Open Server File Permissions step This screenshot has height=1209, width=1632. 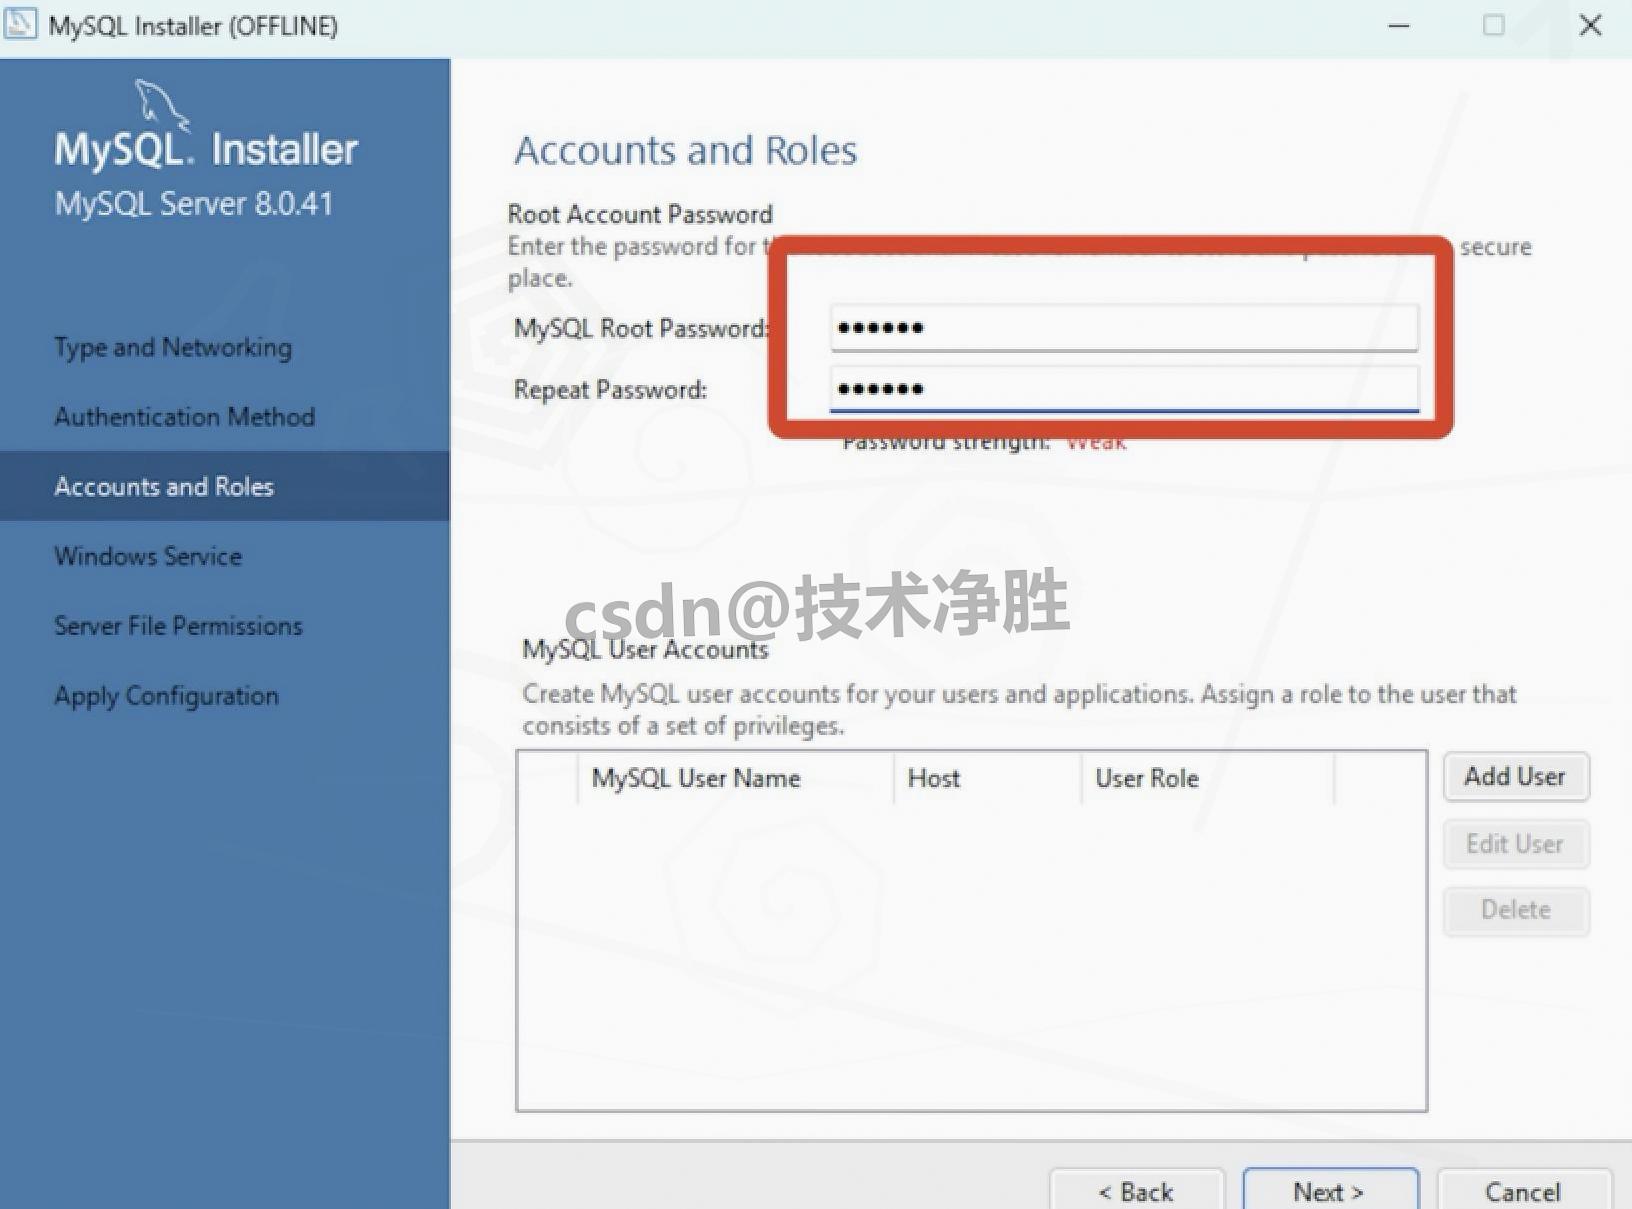click(178, 626)
